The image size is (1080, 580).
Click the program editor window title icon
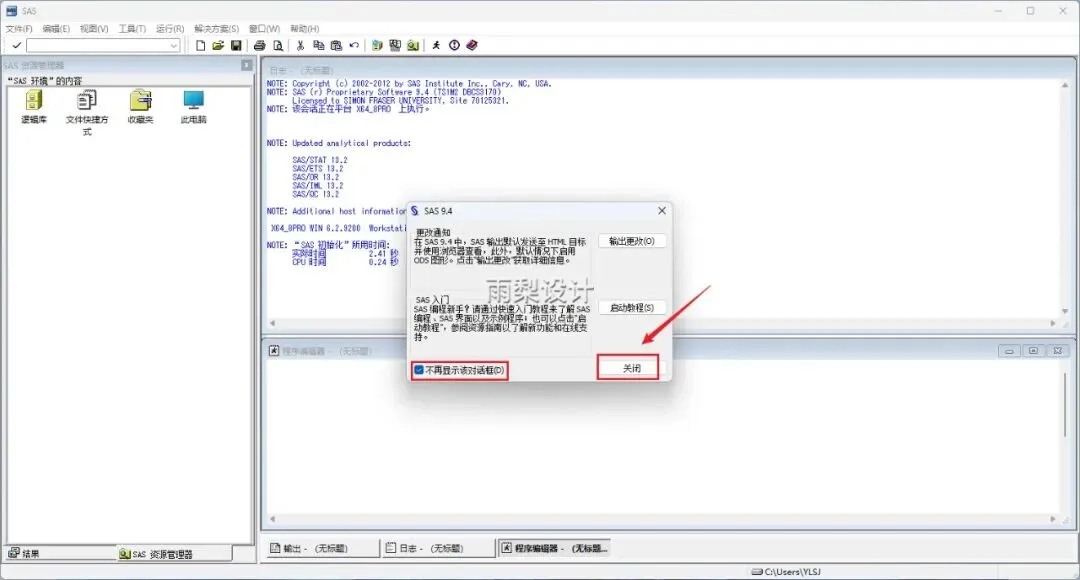coord(273,351)
